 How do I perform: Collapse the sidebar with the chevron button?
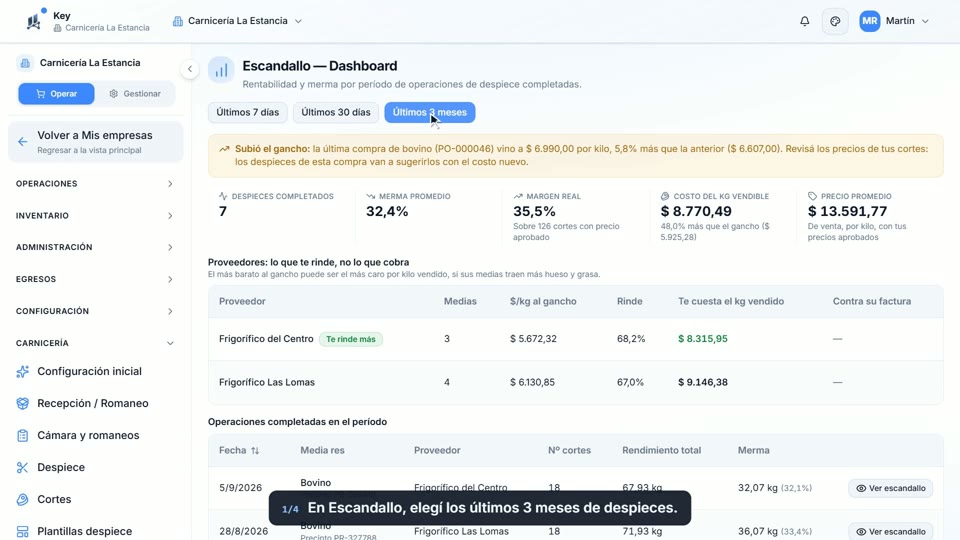[x=190, y=69]
